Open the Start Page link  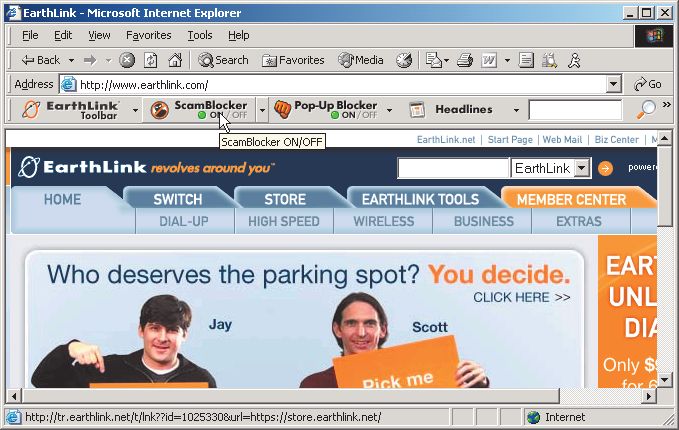pos(510,139)
